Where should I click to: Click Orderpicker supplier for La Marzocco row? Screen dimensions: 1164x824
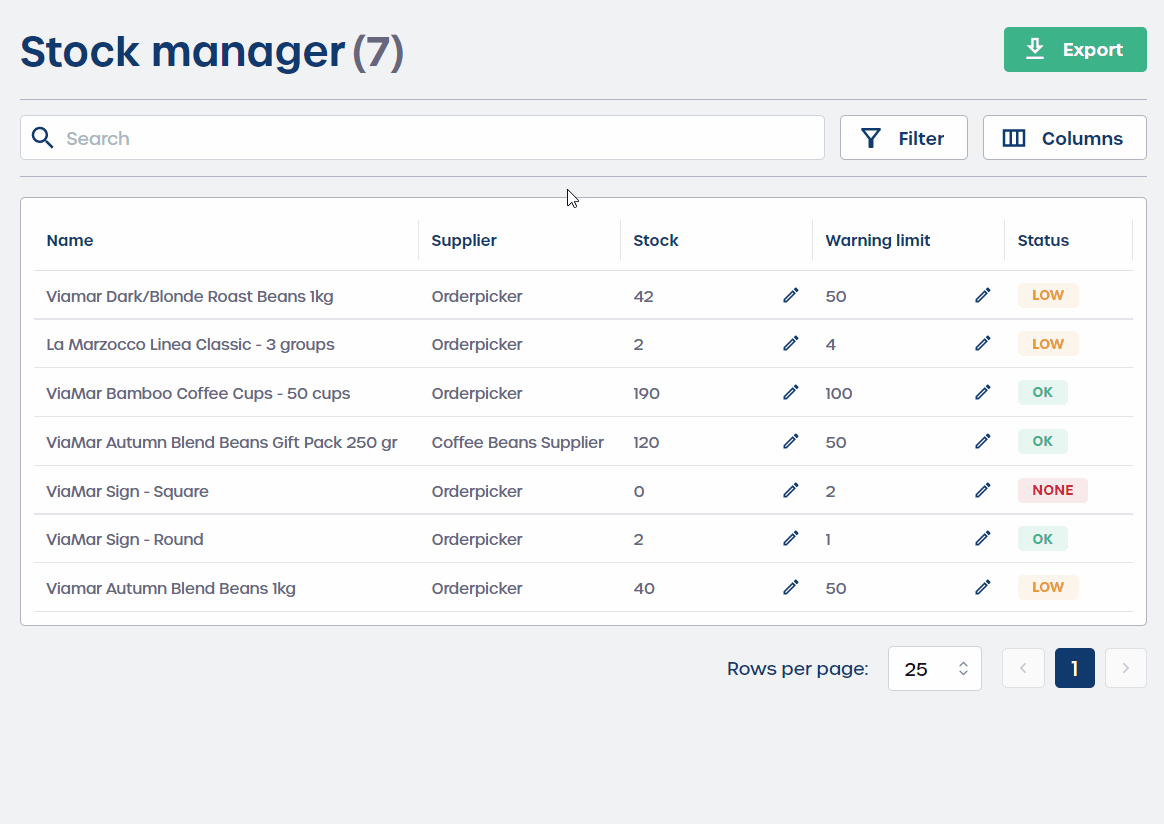[477, 344]
